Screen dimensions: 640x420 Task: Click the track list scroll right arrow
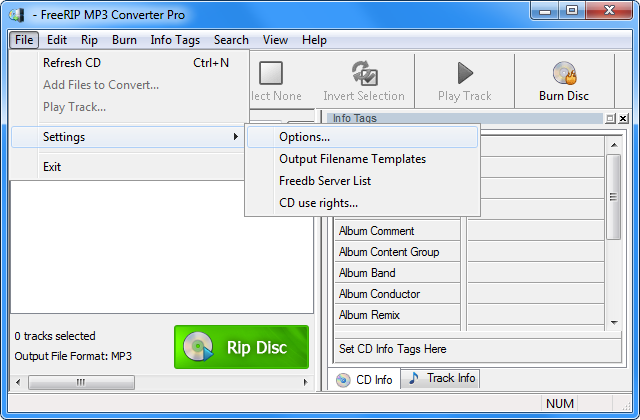tap(305, 382)
